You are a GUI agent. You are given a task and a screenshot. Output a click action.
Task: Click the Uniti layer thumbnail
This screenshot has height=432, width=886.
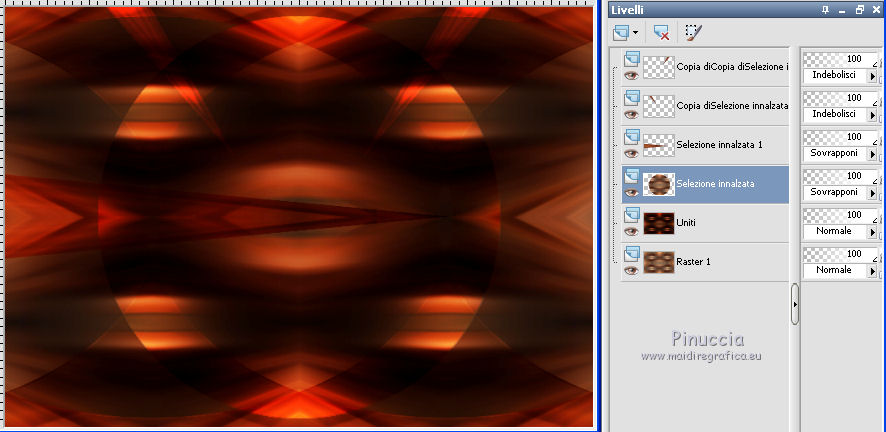(659, 223)
